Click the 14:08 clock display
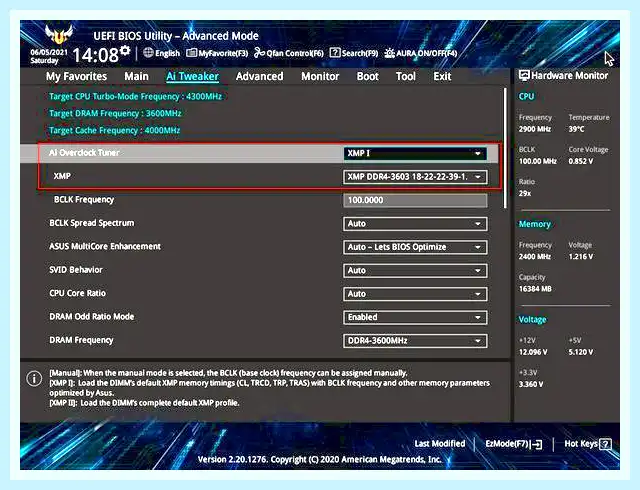Screen dimensions: 640x490 (96, 55)
